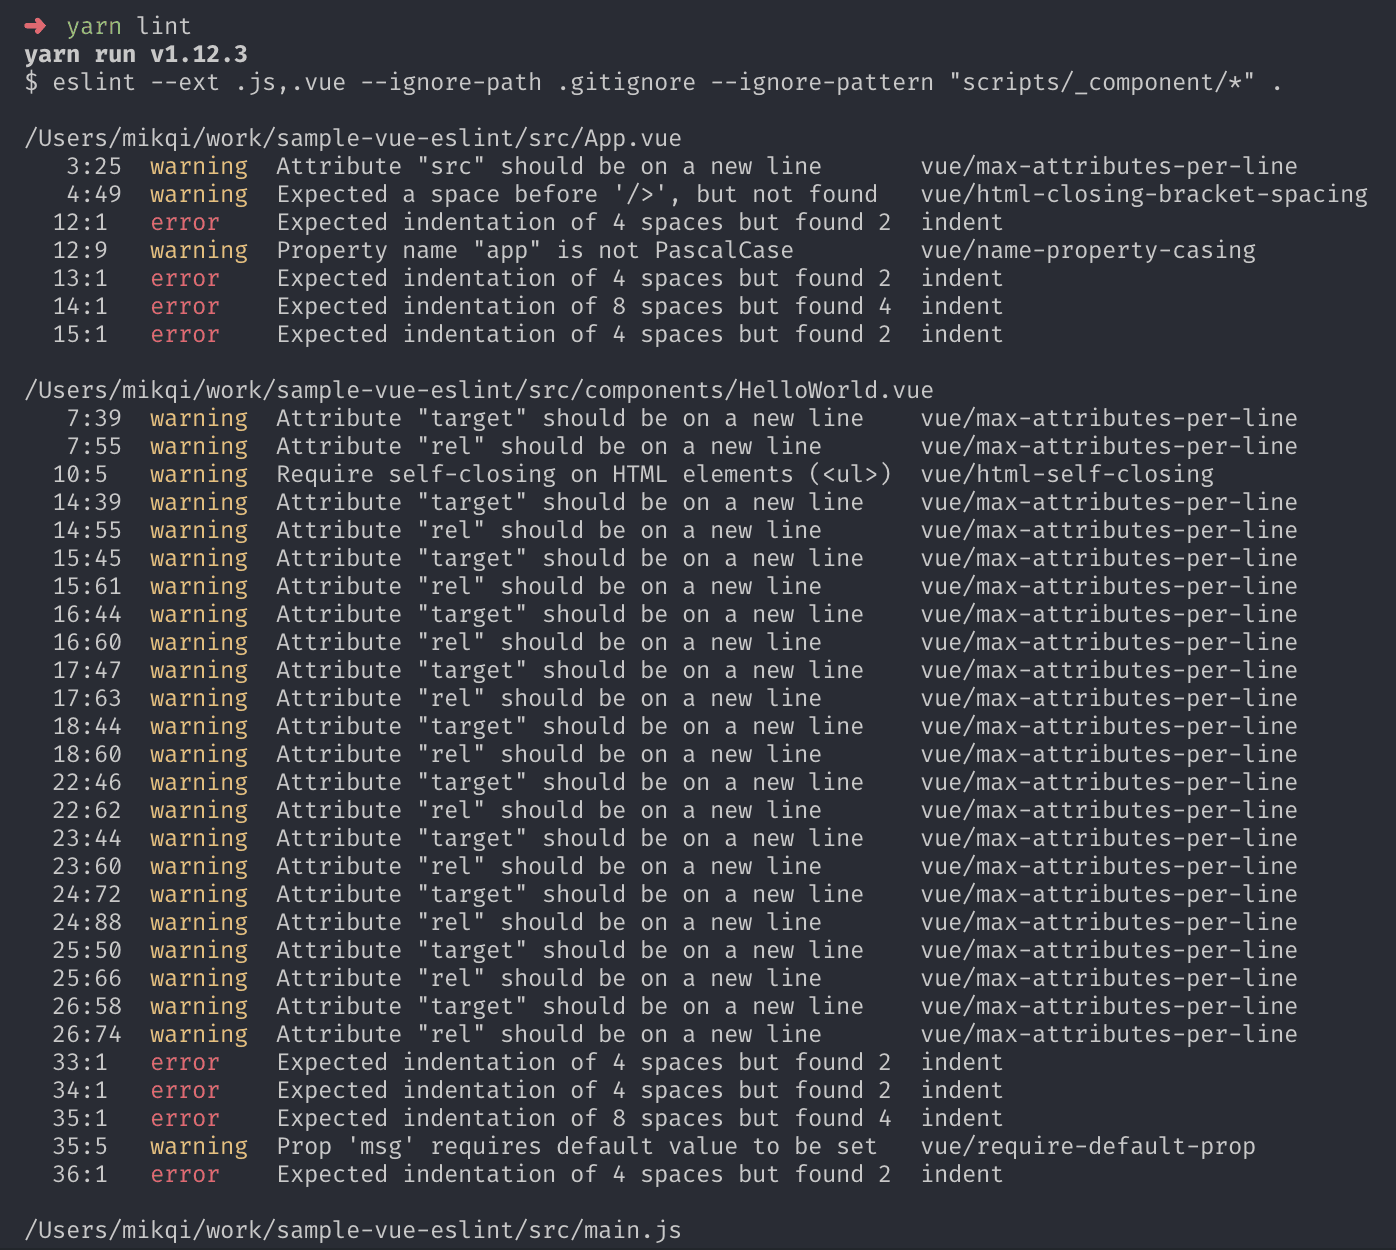Viewport: 1396px width, 1250px height.
Task: Click the 25:50 target attribute message
Action: (570, 950)
